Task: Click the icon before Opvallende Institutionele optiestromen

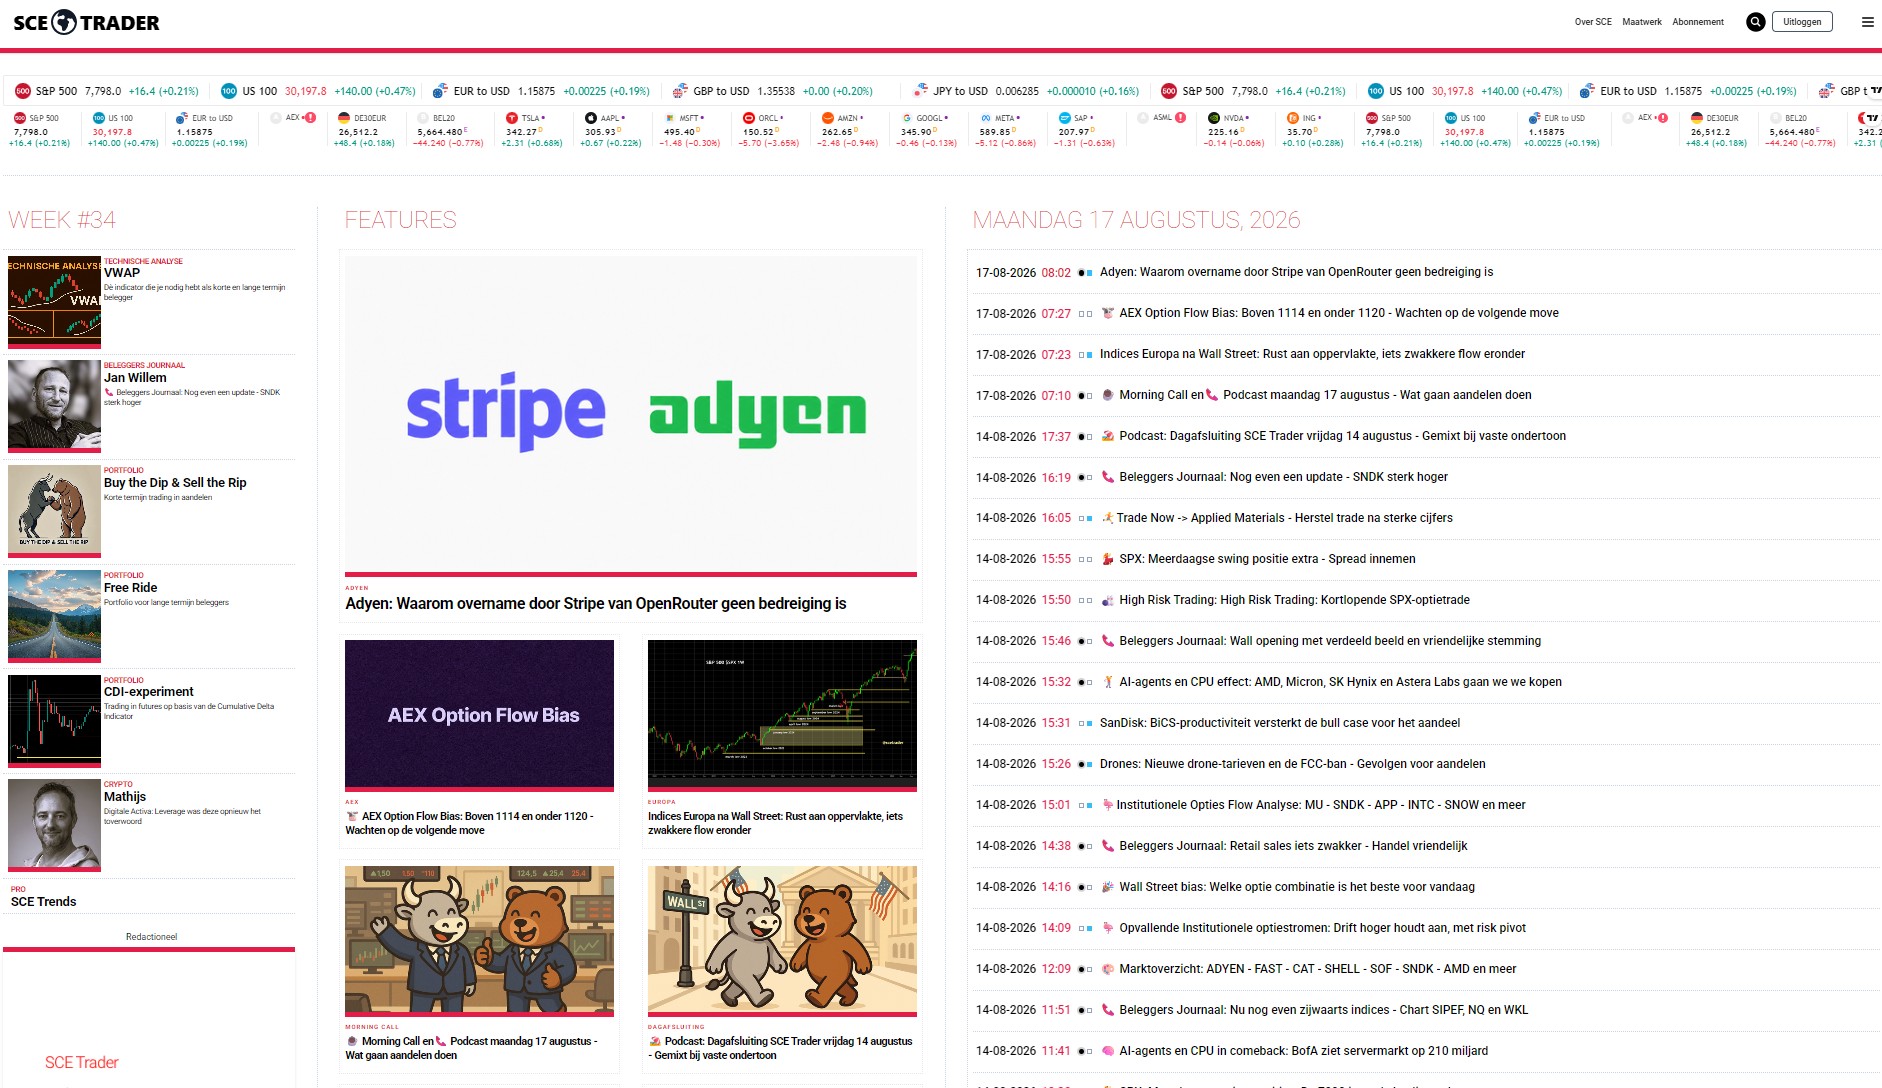Action: [x=1107, y=928]
